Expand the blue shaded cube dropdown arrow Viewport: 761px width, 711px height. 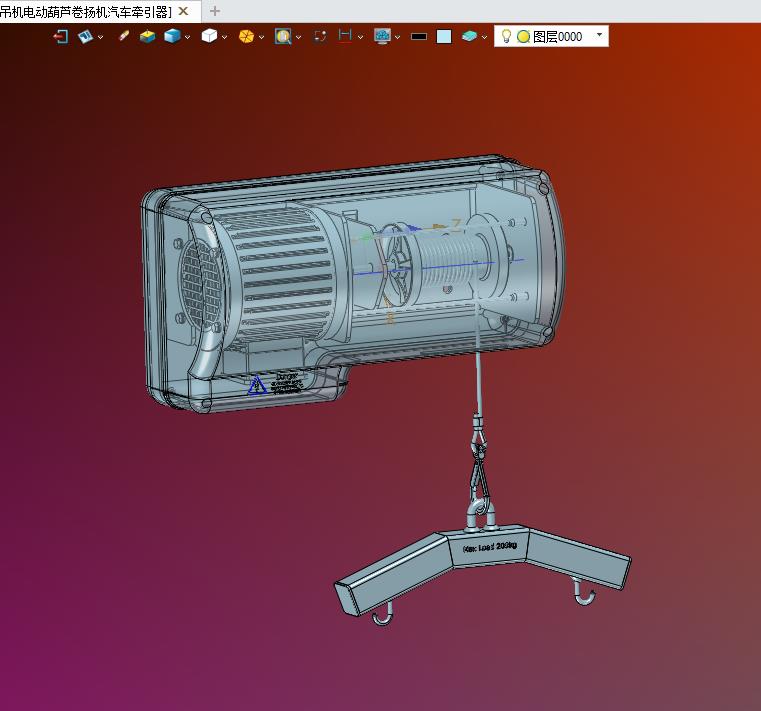pyautogui.click(x=188, y=37)
